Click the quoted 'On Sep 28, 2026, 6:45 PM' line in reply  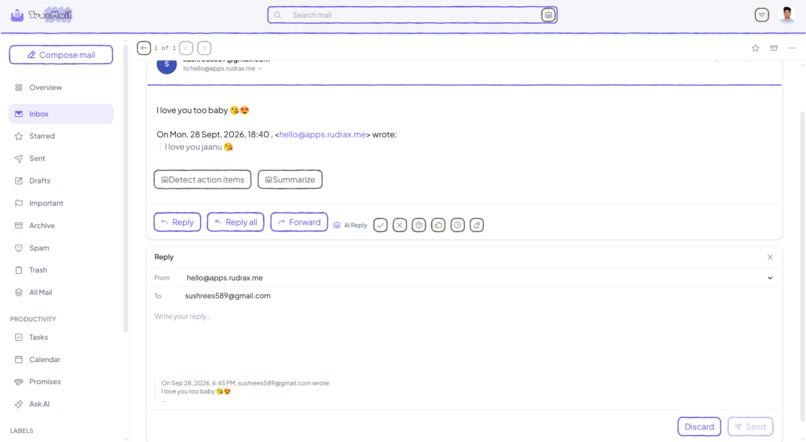point(245,383)
